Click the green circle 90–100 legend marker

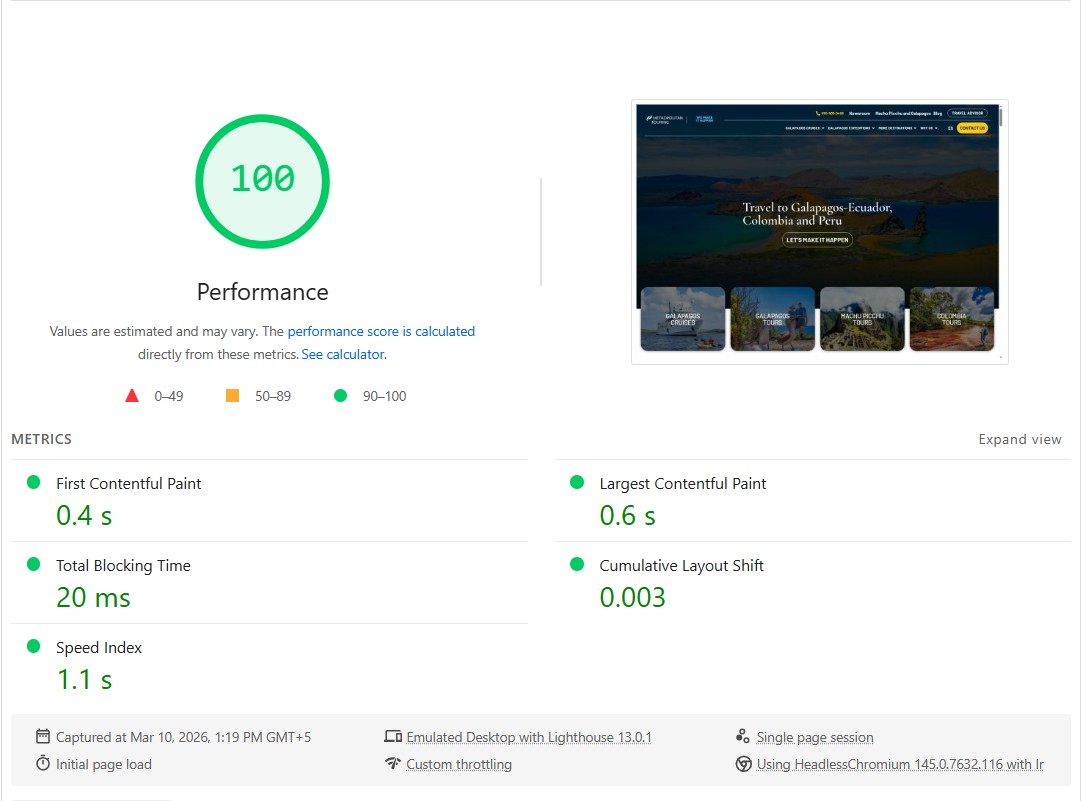tap(341, 395)
